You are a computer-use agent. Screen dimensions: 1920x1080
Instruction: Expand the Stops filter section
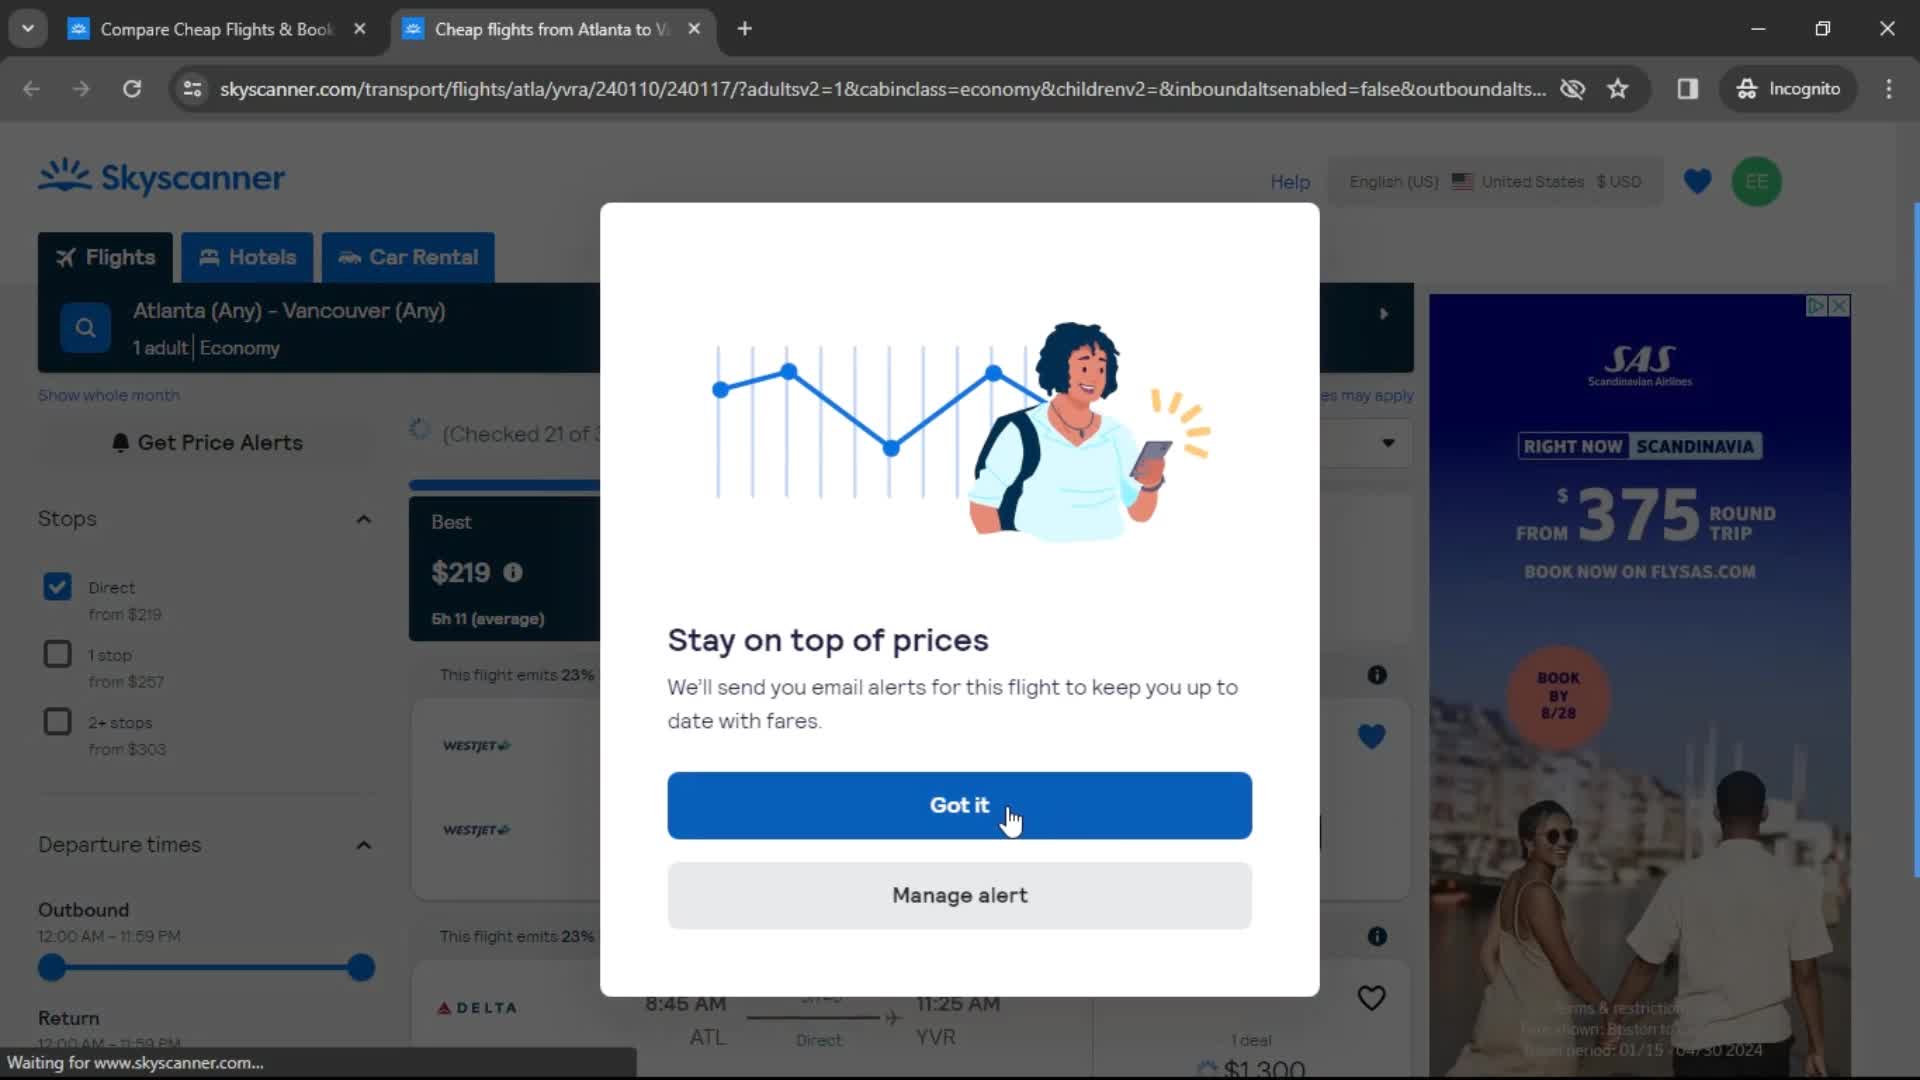(363, 518)
